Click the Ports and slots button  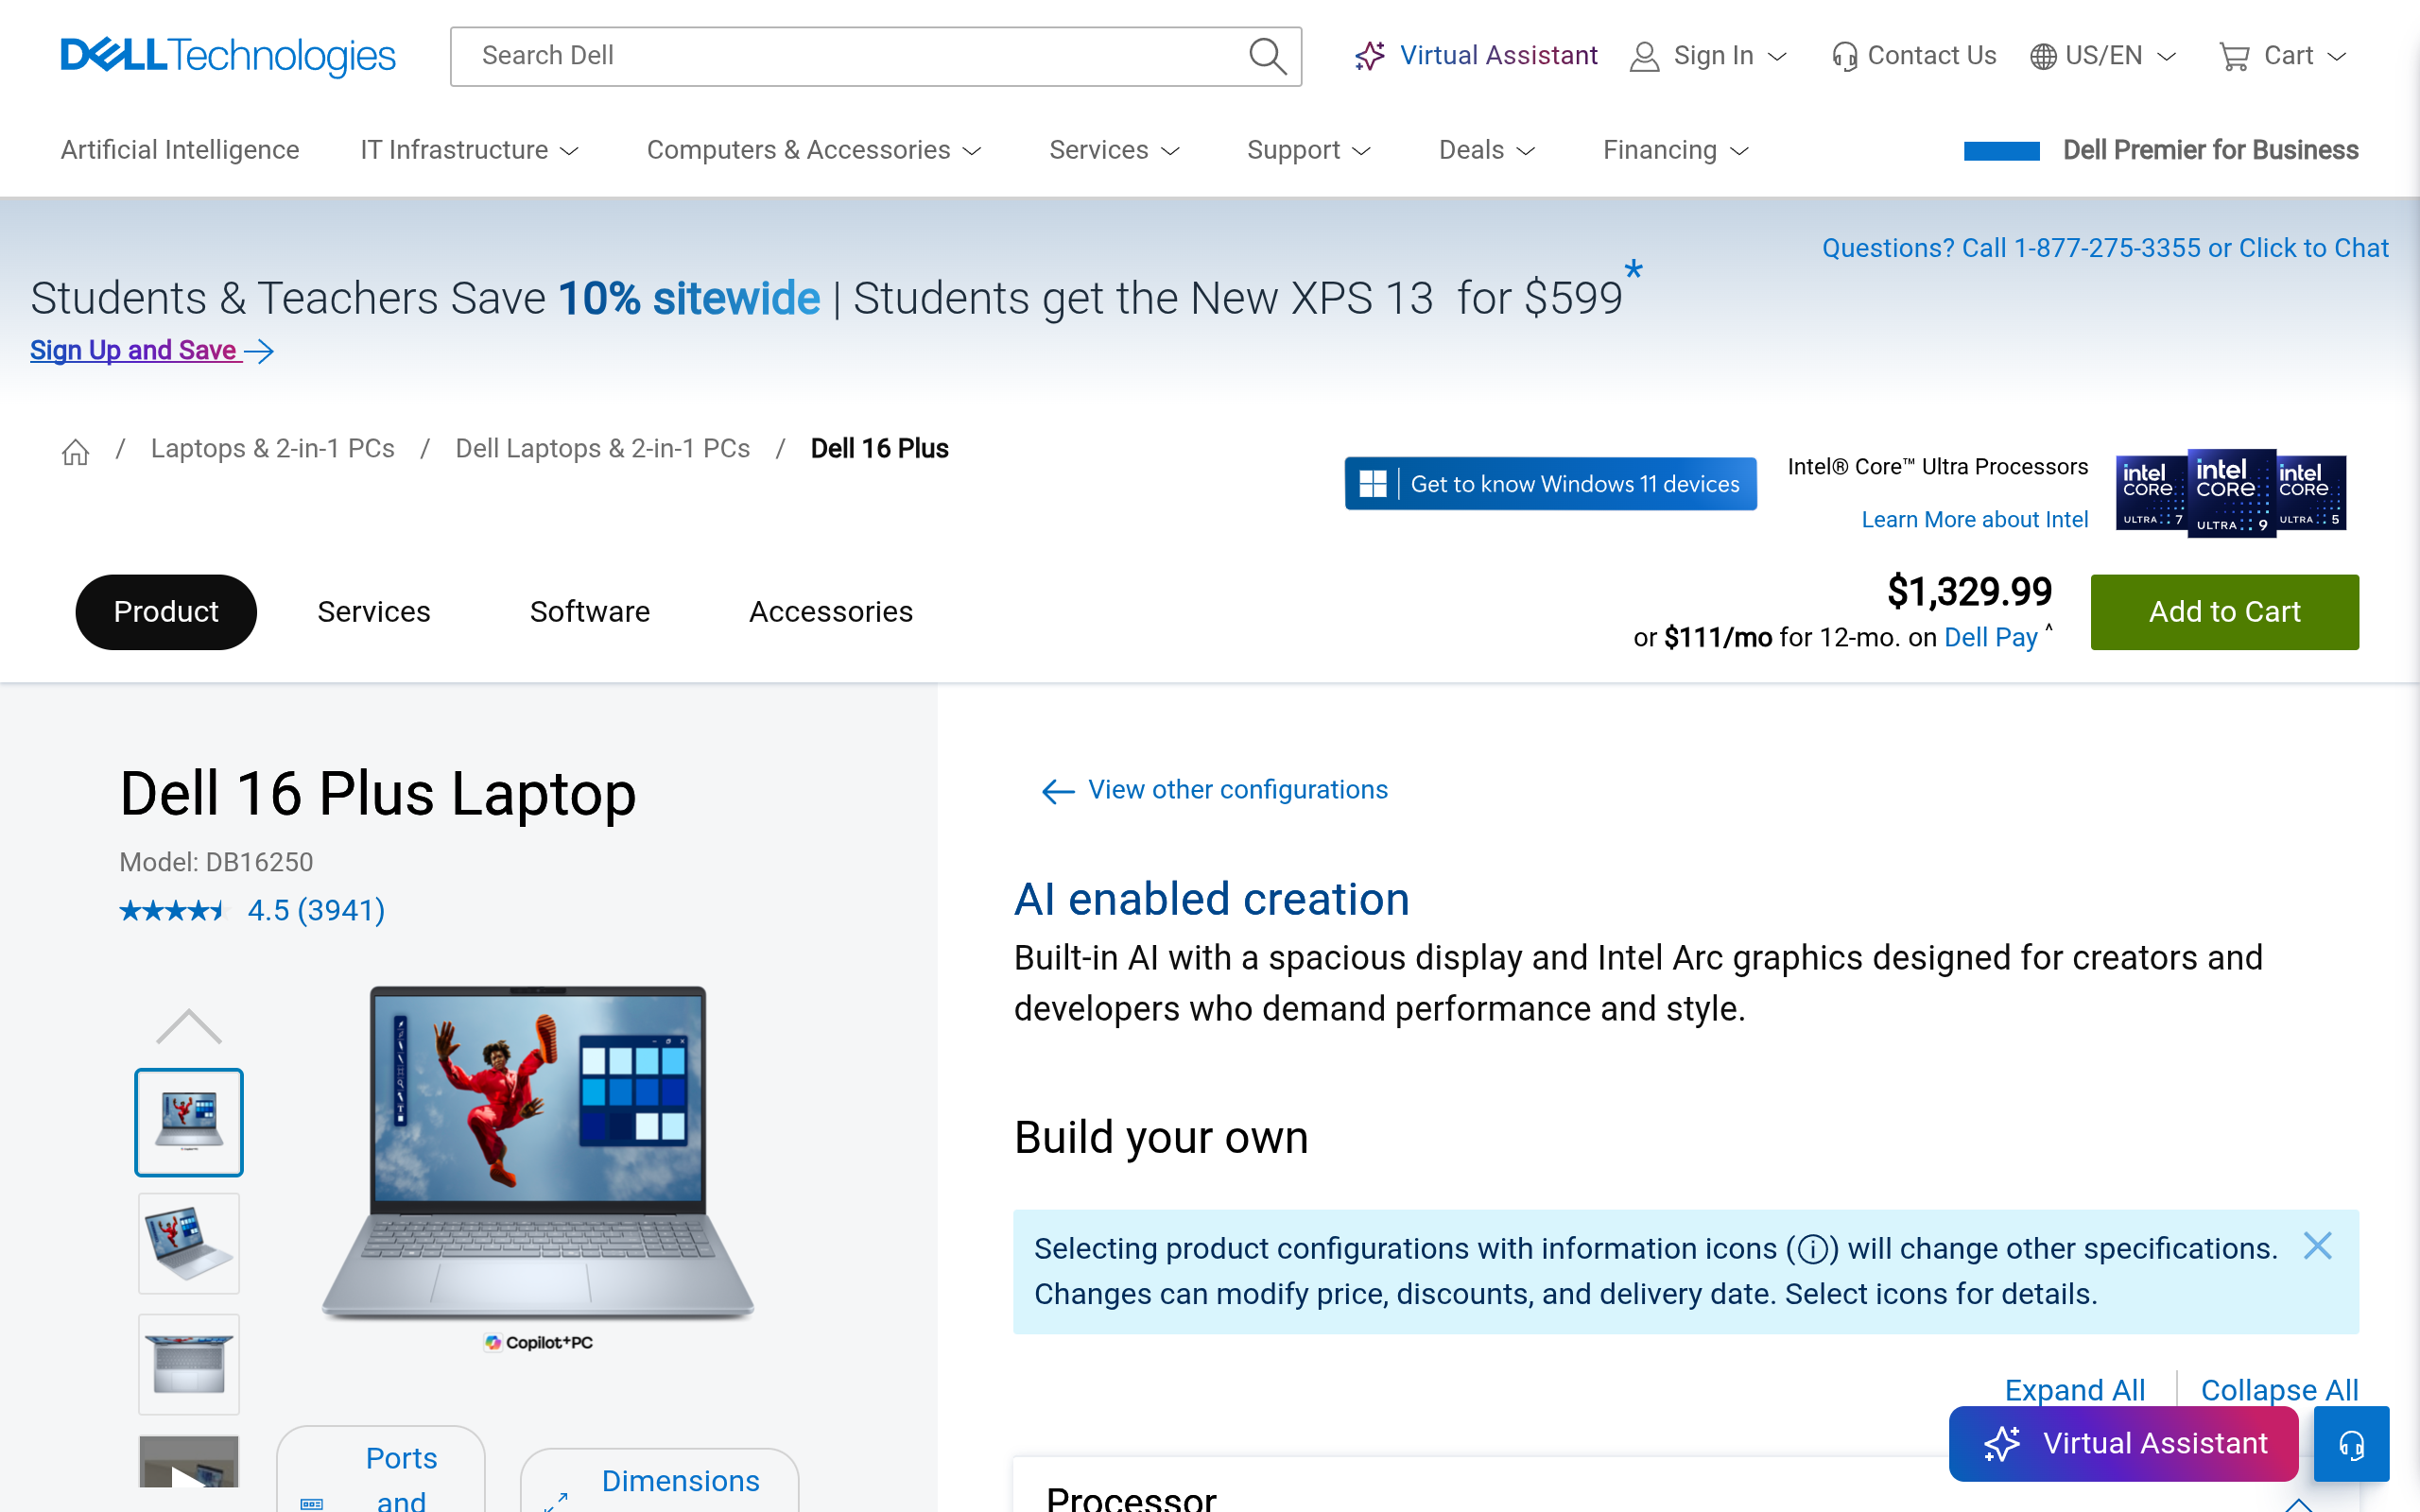381,1470
